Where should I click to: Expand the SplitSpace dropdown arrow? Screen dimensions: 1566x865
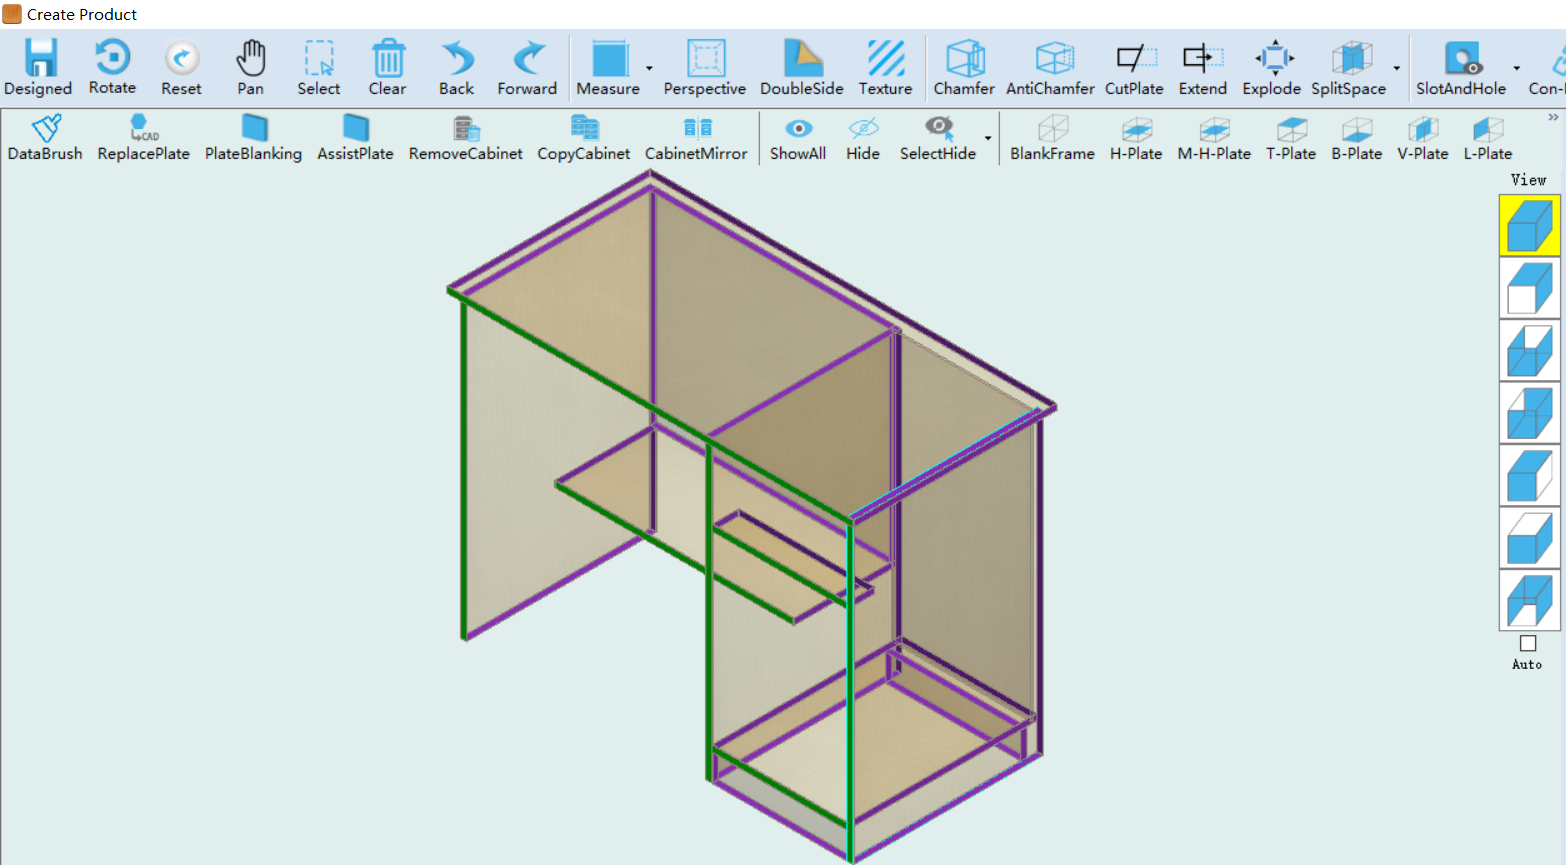(x=1397, y=68)
